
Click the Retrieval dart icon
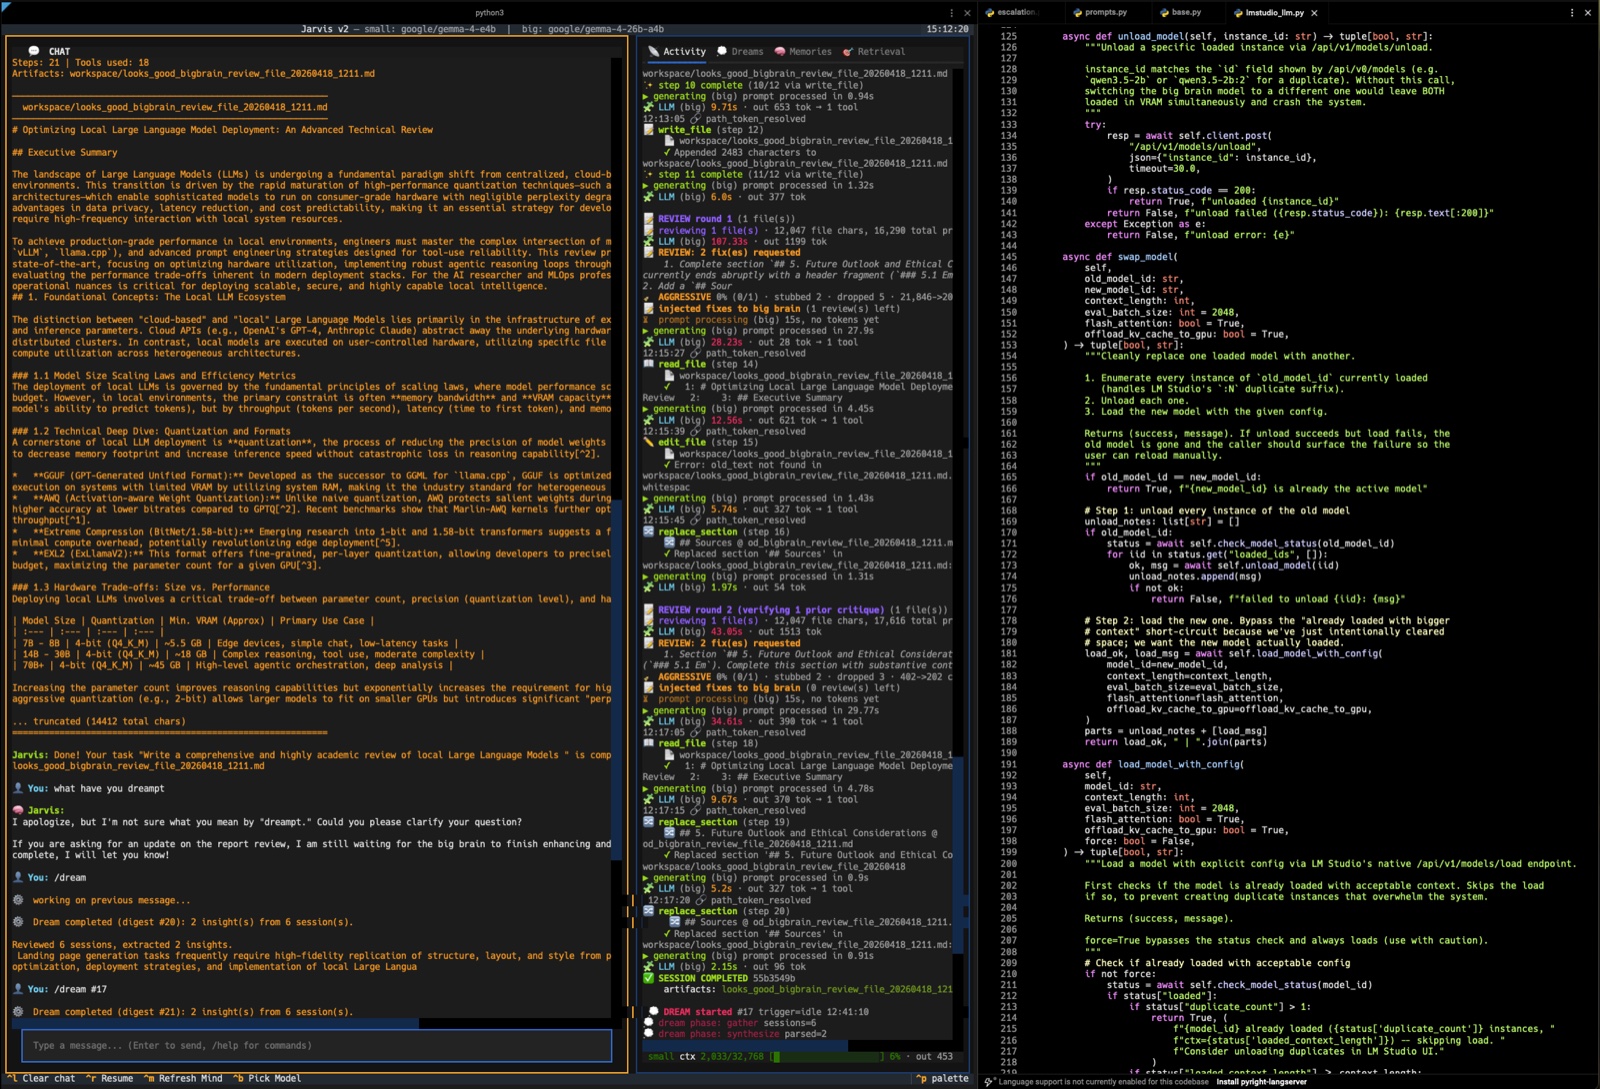(x=848, y=51)
